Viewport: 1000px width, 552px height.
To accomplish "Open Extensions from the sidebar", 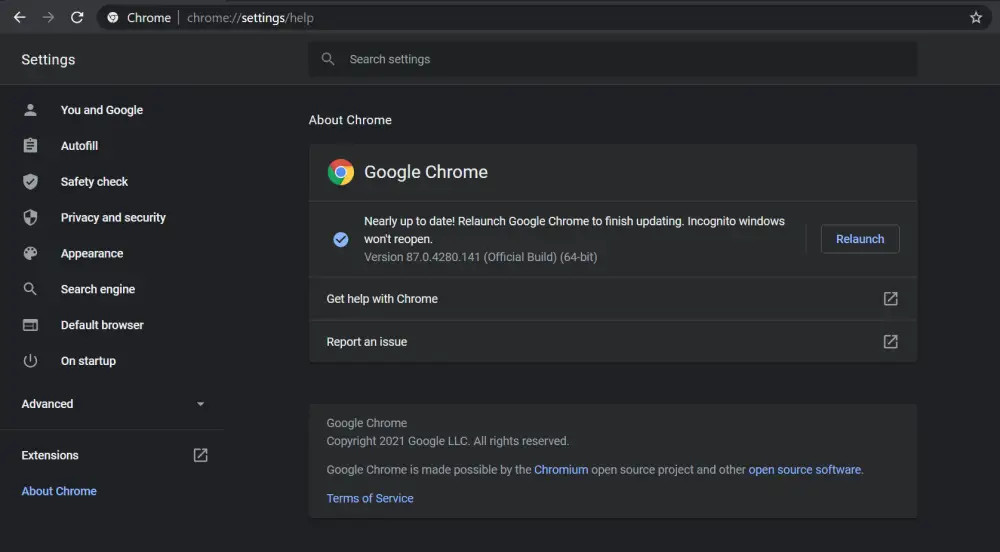I will (x=50, y=455).
